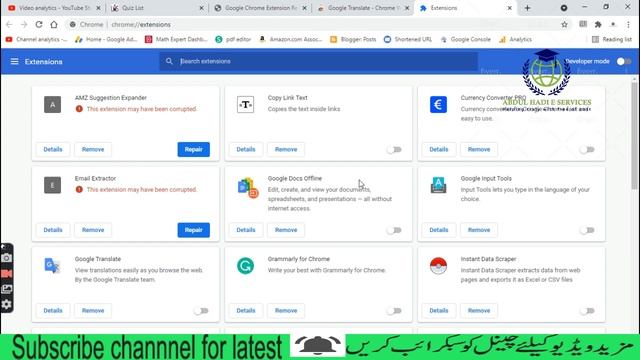The image size is (640, 360).
Task: Remove the Copy Link Text extension
Action: coord(286,149)
